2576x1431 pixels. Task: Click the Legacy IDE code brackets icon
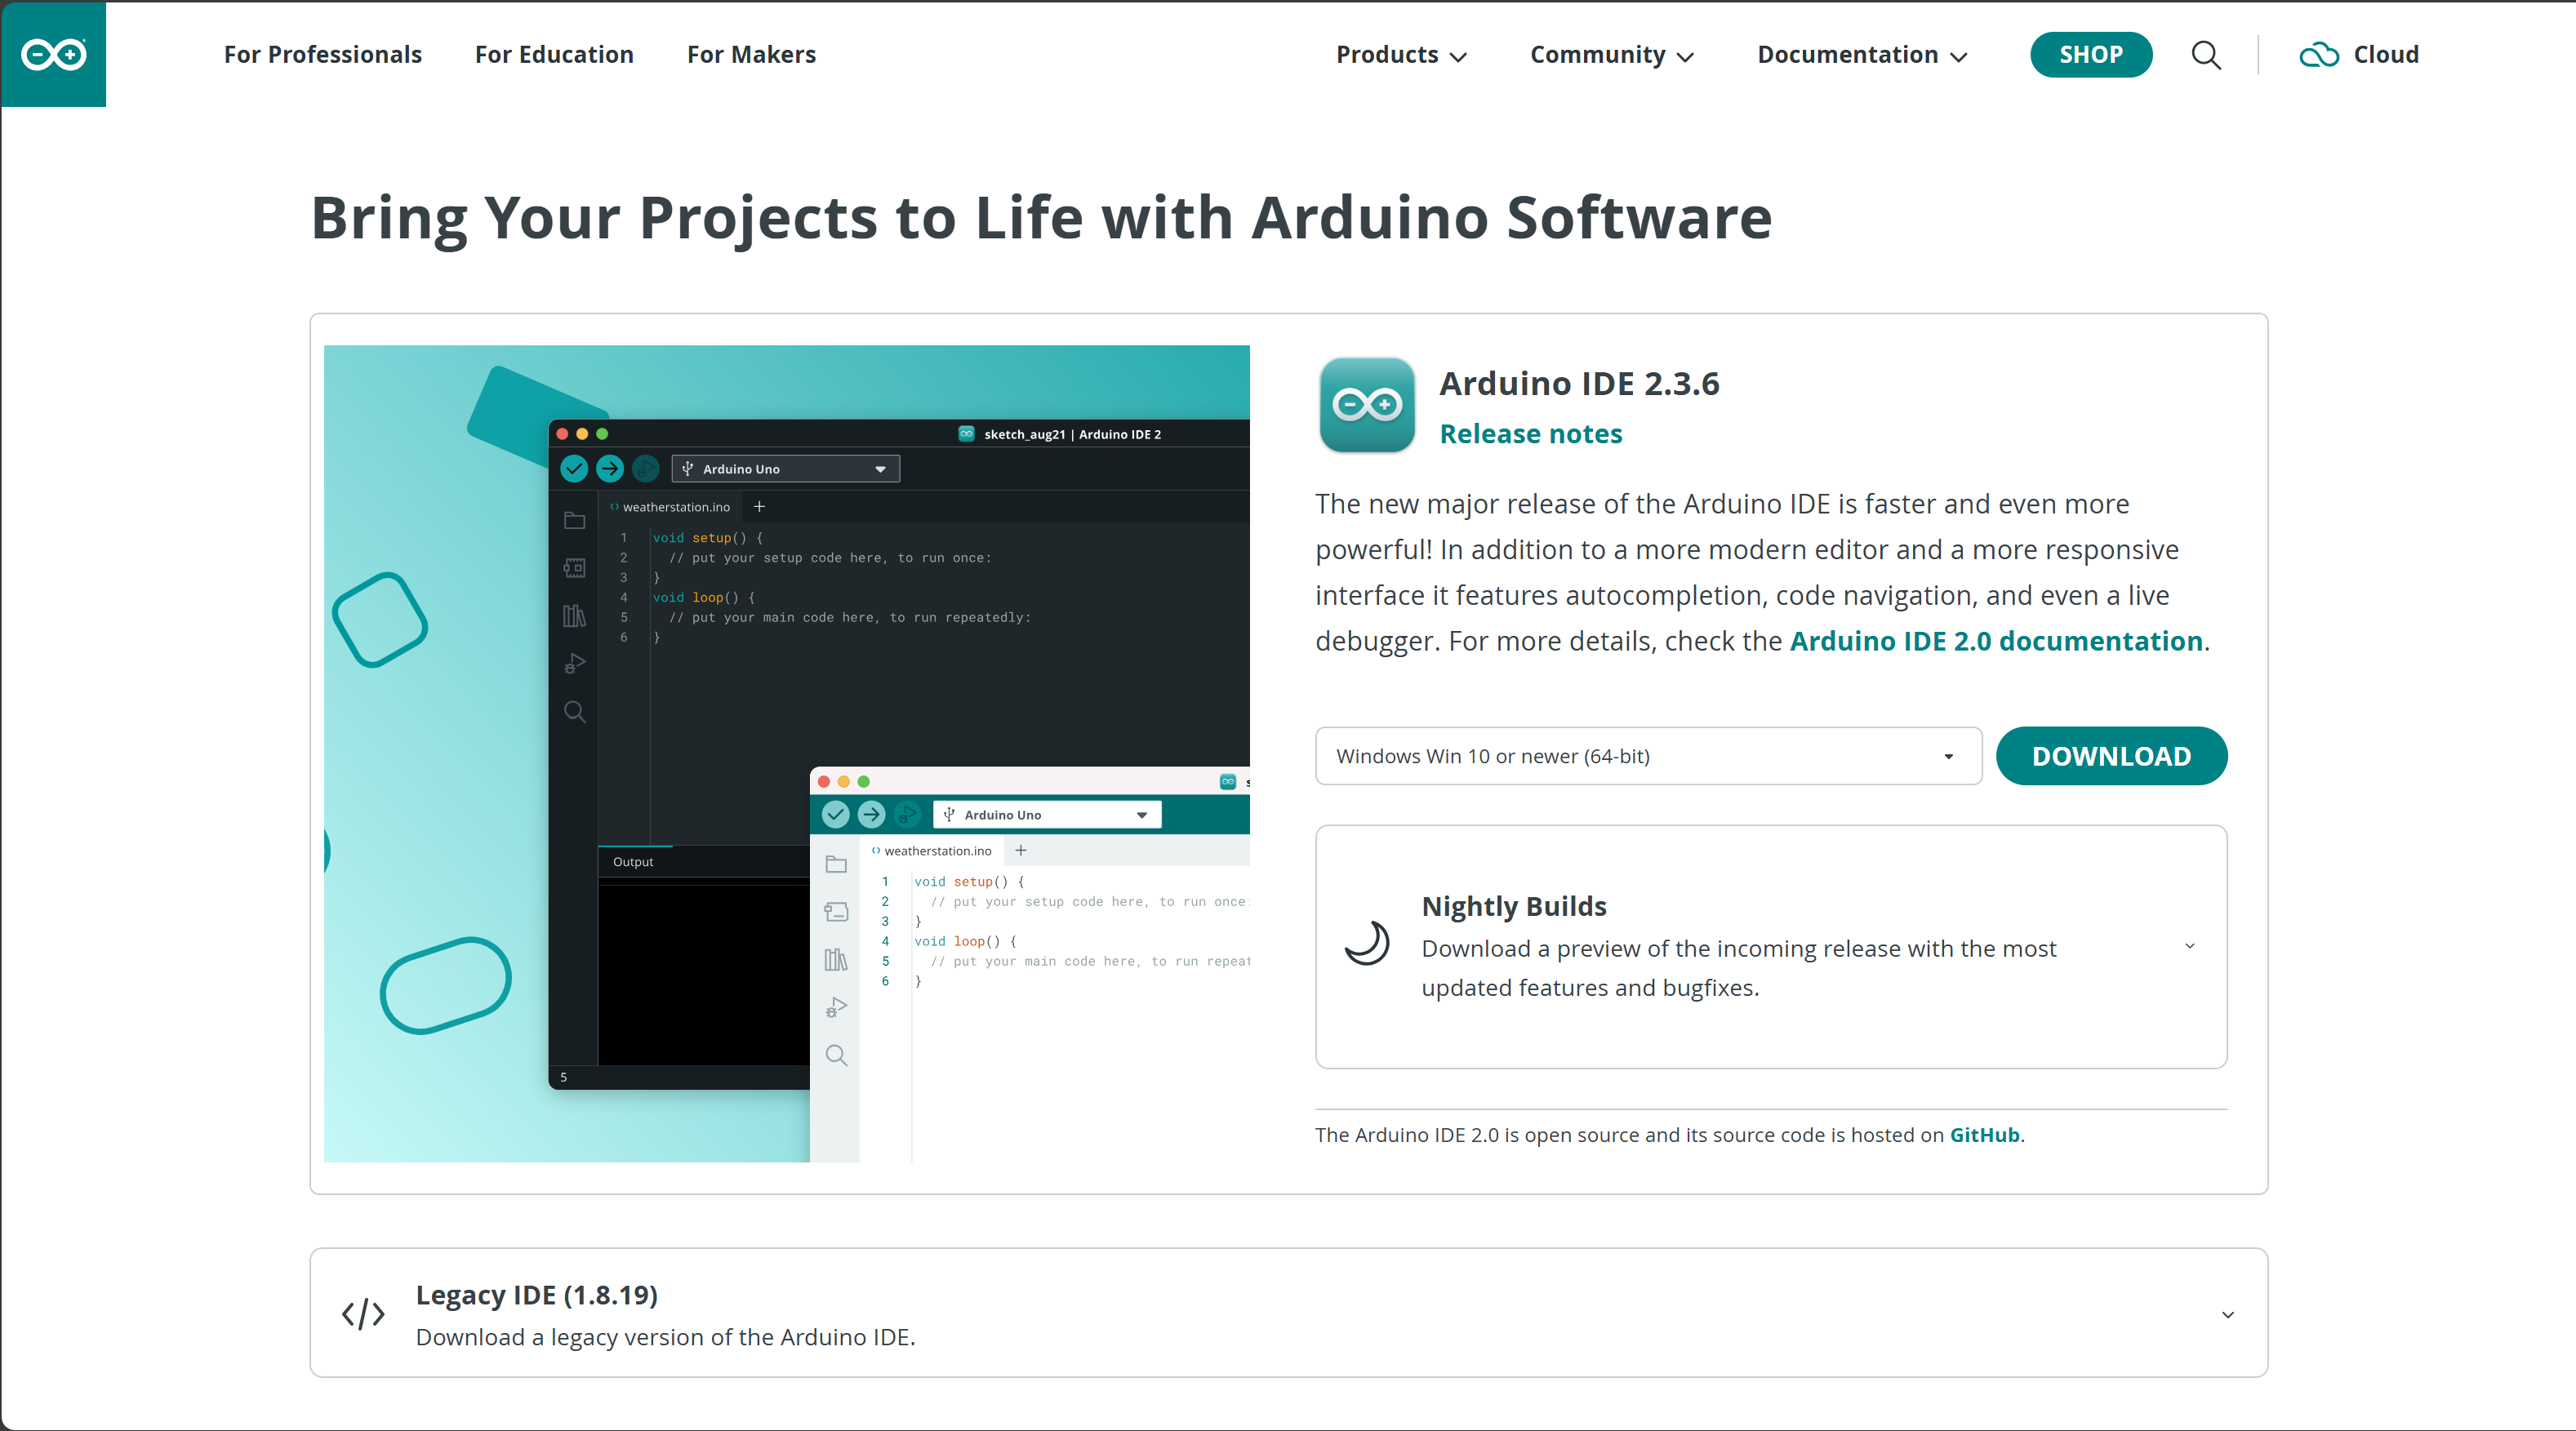tap(363, 1313)
